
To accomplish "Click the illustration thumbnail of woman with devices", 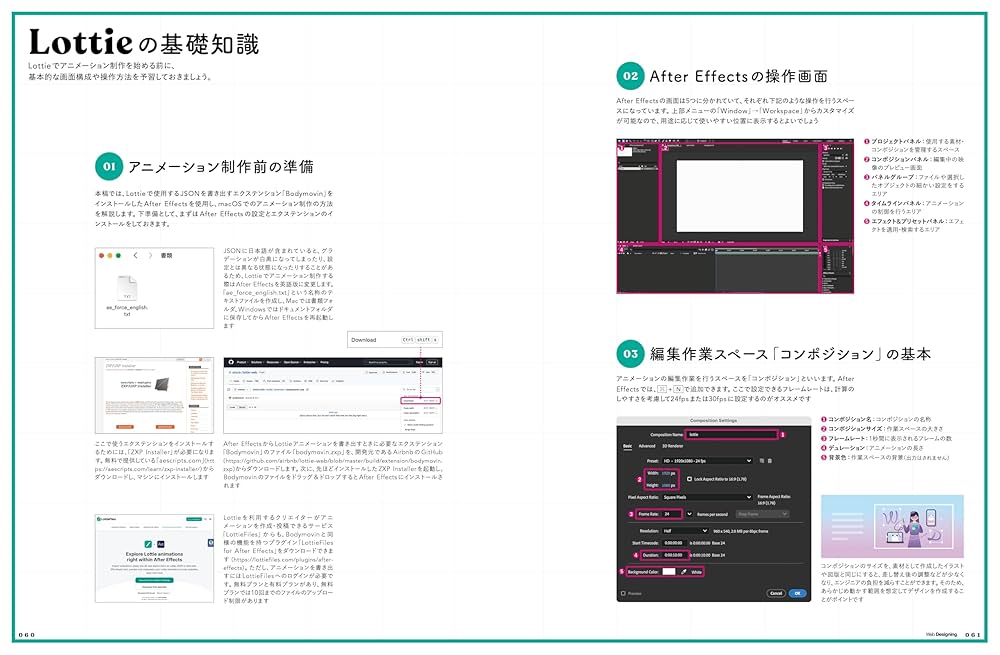I will pos(892,526).
